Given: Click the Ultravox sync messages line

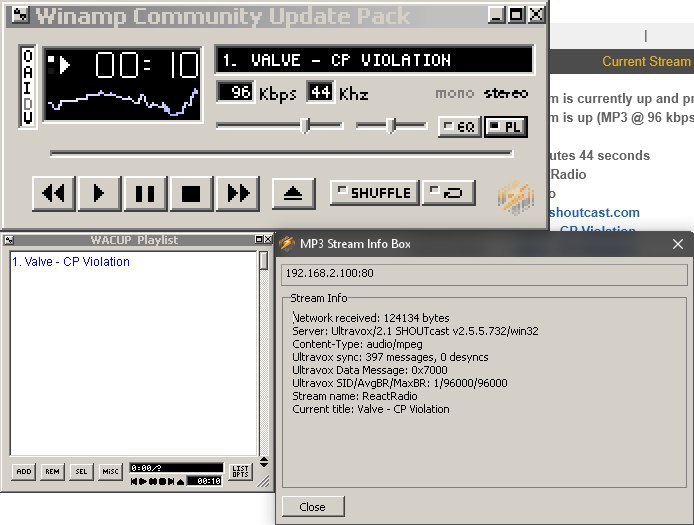Looking at the screenshot, I should click(x=390, y=357).
